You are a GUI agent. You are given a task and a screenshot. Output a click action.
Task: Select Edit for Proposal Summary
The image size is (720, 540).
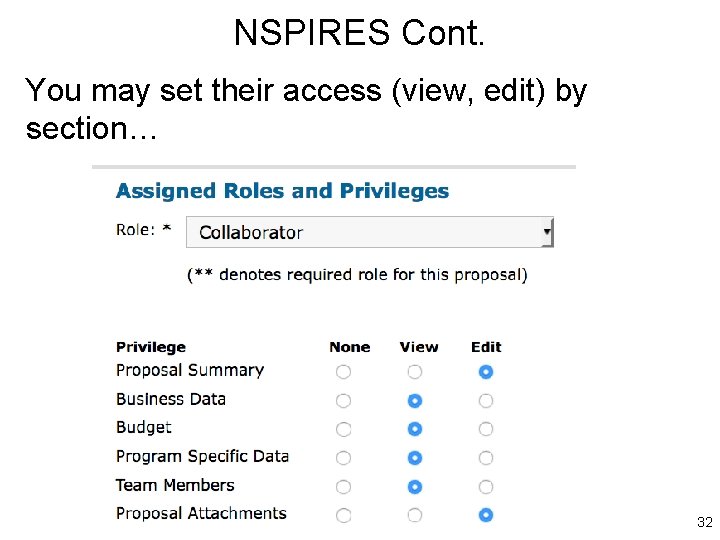click(x=486, y=372)
